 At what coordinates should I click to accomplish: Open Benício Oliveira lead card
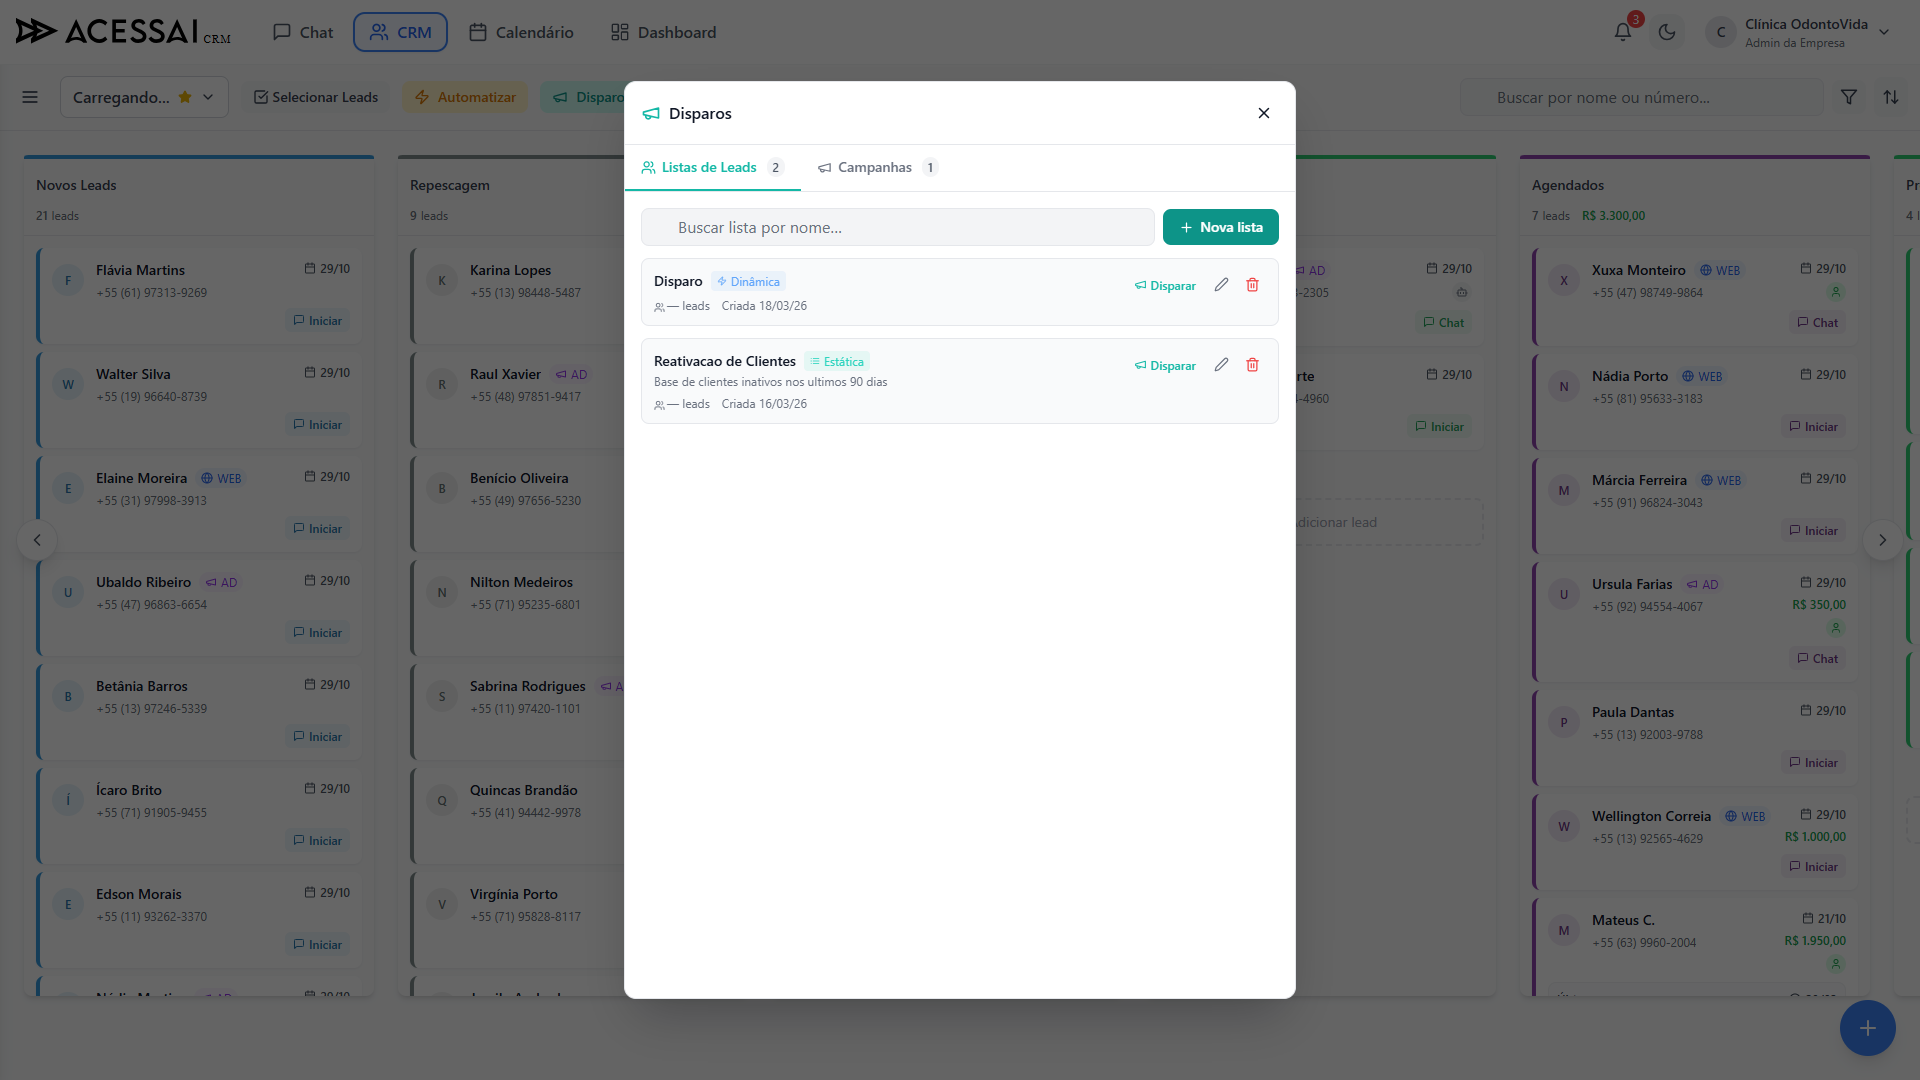[x=518, y=503]
